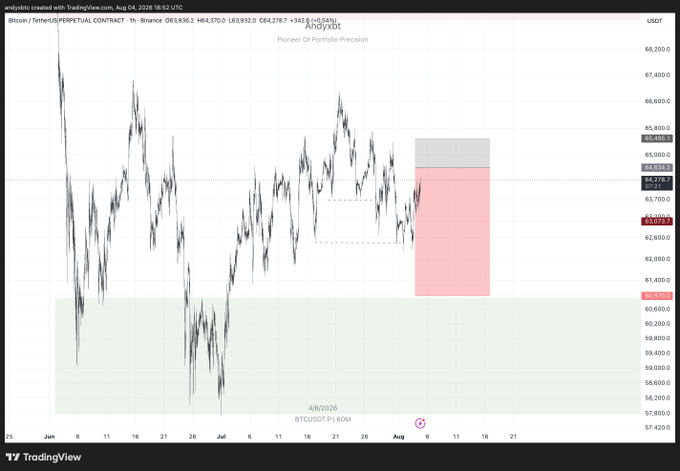The image size is (680, 471).
Task: Click the 57,420.0 price axis tick
Action: click(657, 428)
